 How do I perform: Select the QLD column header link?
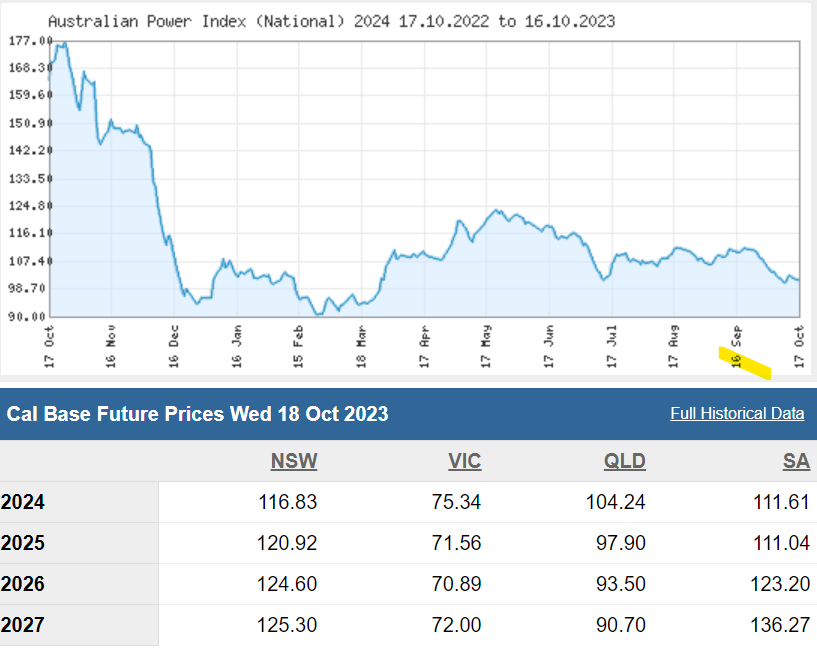pyautogui.click(x=624, y=461)
